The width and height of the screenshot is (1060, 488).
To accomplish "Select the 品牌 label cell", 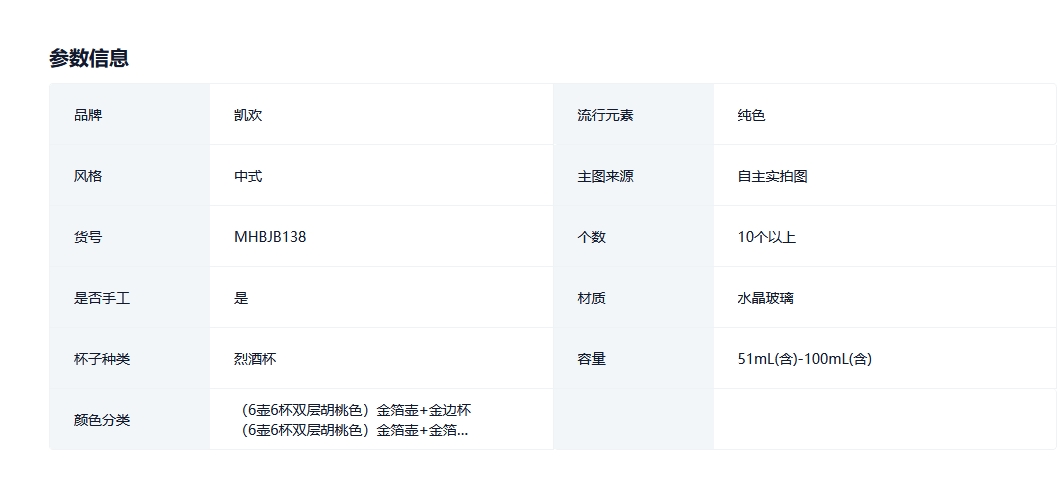I will pos(88,115).
